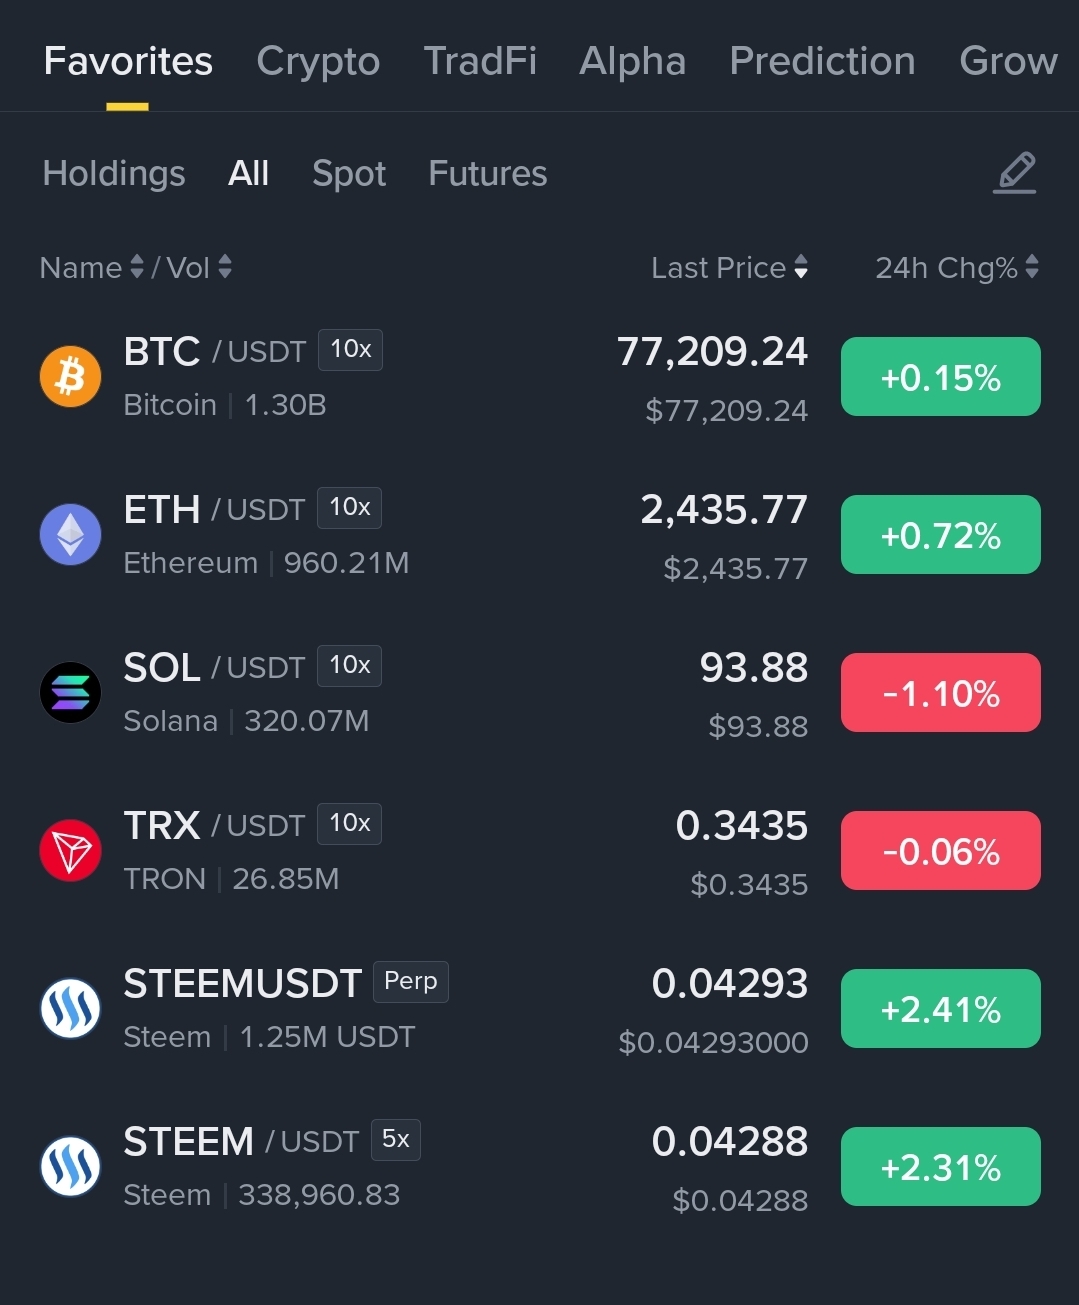The width and height of the screenshot is (1079, 1305).
Task: Sort by Last Price column
Action: point(729,267)
